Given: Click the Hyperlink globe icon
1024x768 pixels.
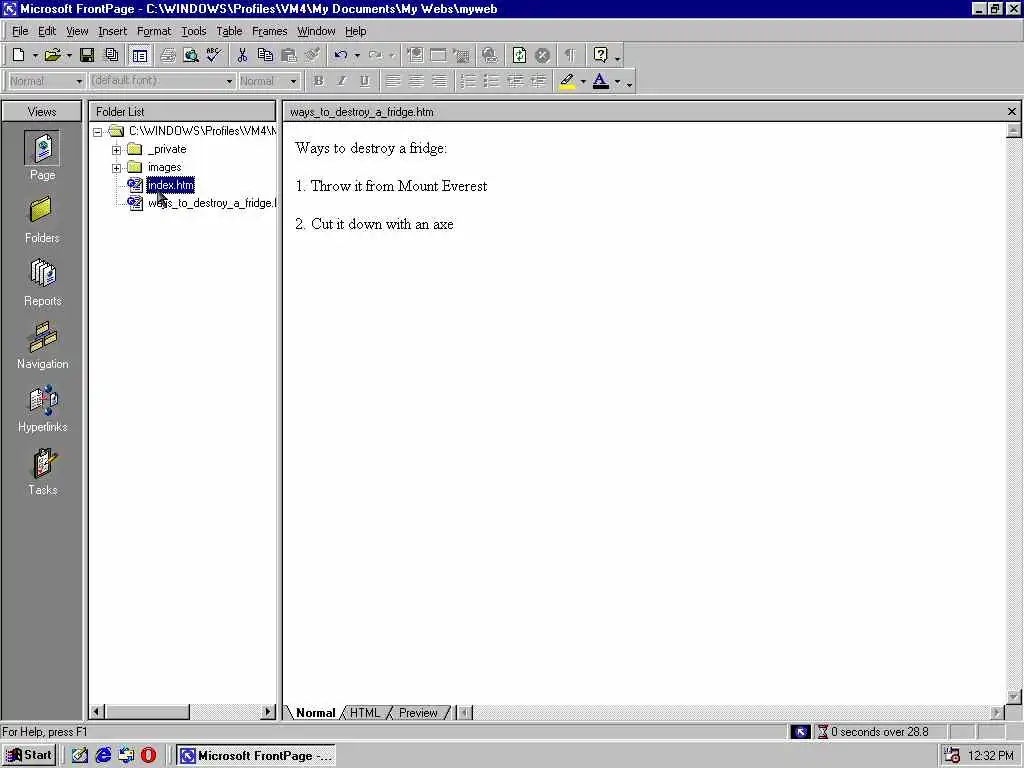Looking at the screenshot, I should [490, 56].
